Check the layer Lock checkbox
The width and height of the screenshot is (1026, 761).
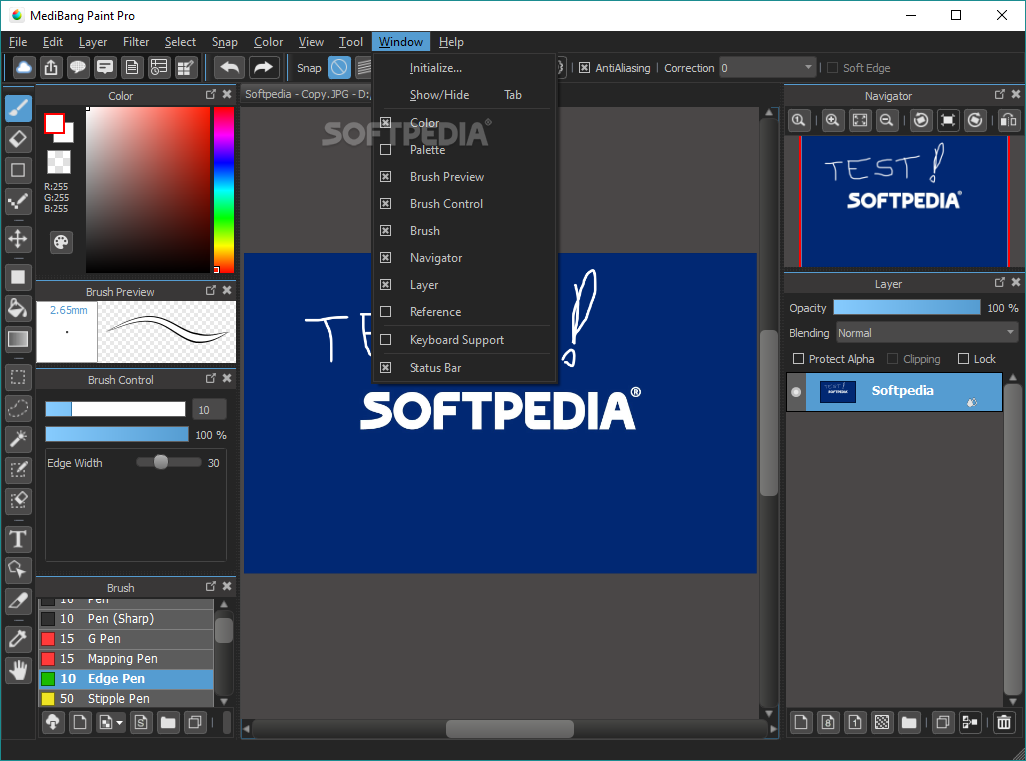tap(963, 359)
